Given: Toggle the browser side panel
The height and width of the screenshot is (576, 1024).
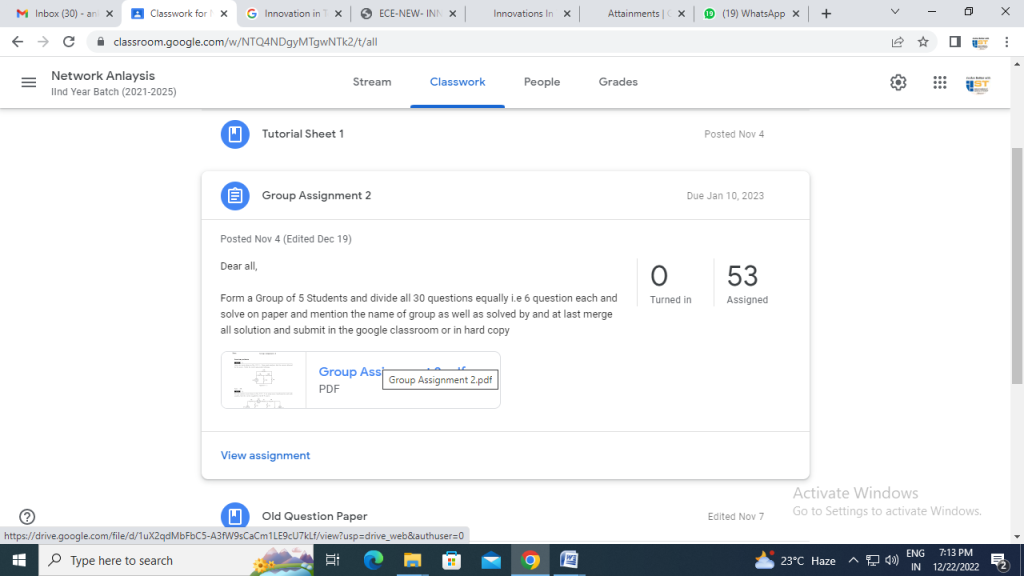Looking at the screenshot, I should [955, 42].
